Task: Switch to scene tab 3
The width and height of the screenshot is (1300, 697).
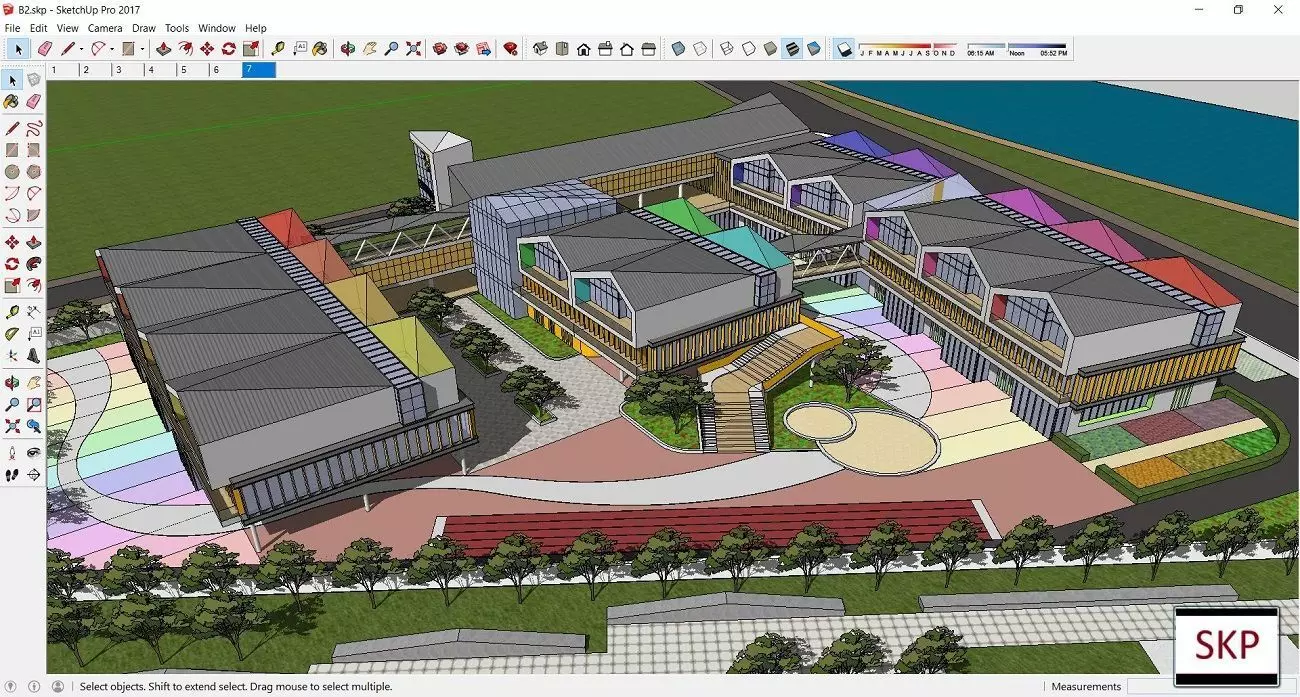Action: coord(128,70)
